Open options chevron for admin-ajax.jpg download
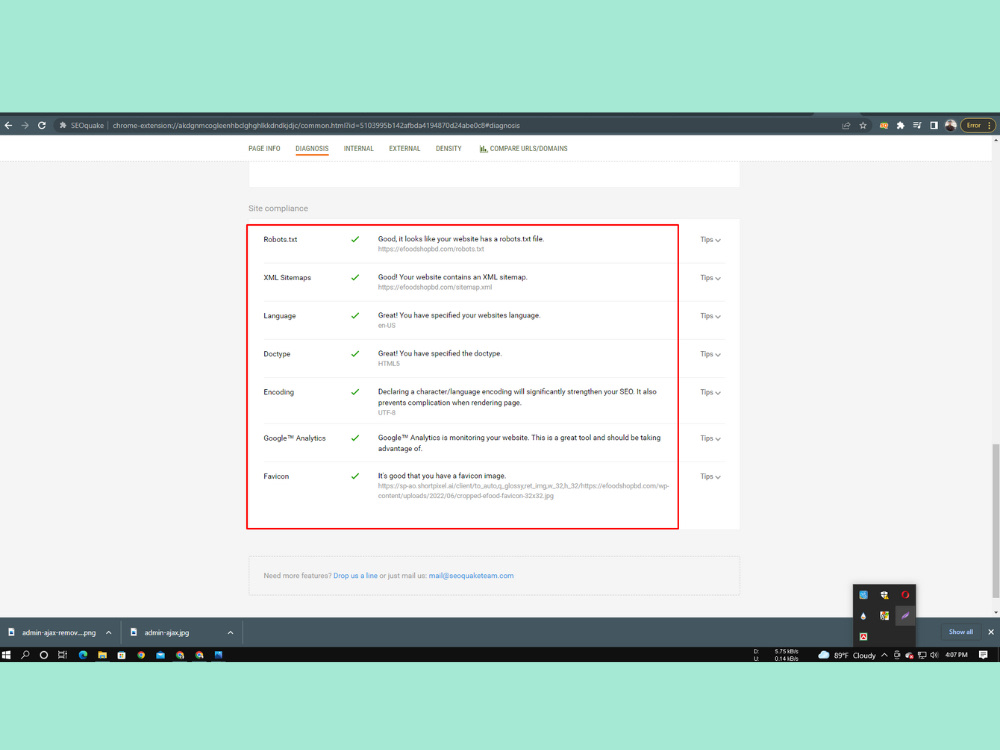Screen dimensions: 1000x750 coord(230,633)
